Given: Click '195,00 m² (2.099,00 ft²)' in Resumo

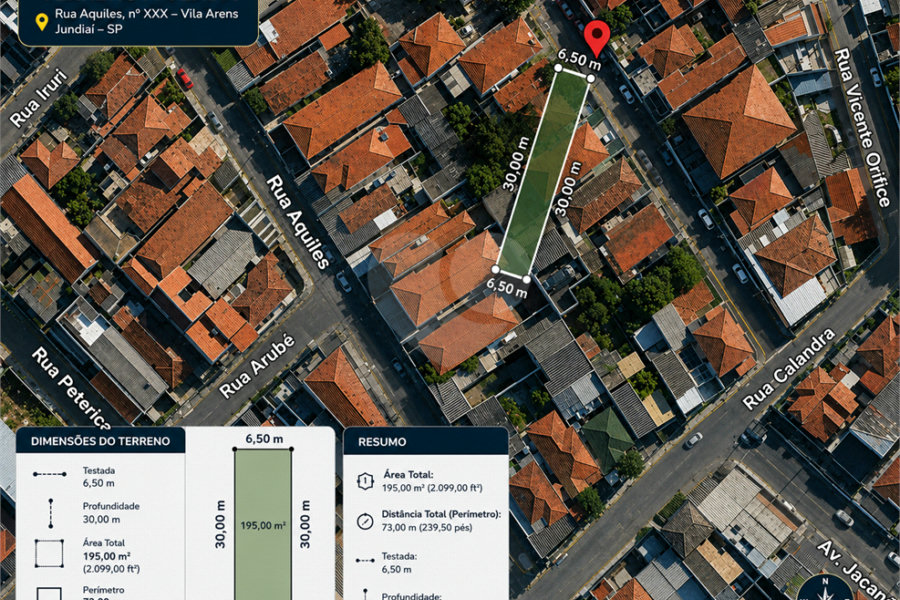Looking at the screenshot, I should point(432,488).
